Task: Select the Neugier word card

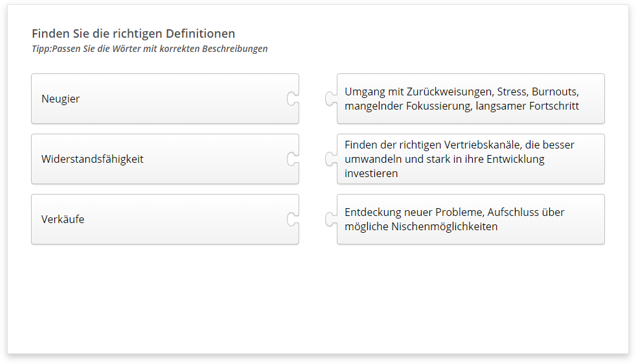Action: (165, 99)
